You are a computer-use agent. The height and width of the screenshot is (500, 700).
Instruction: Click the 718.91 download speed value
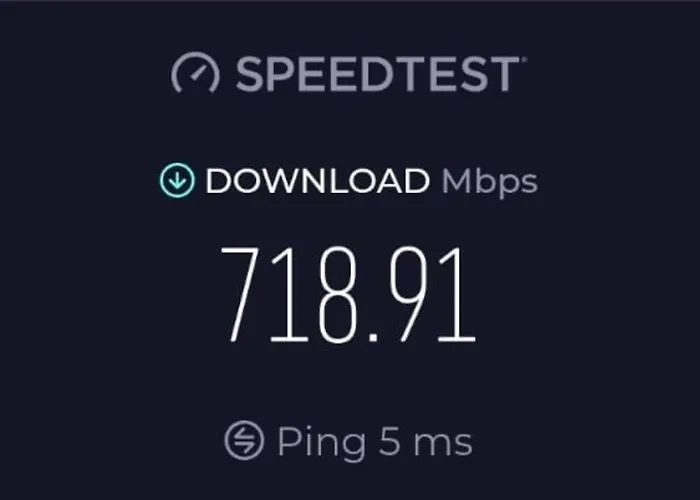348,295
